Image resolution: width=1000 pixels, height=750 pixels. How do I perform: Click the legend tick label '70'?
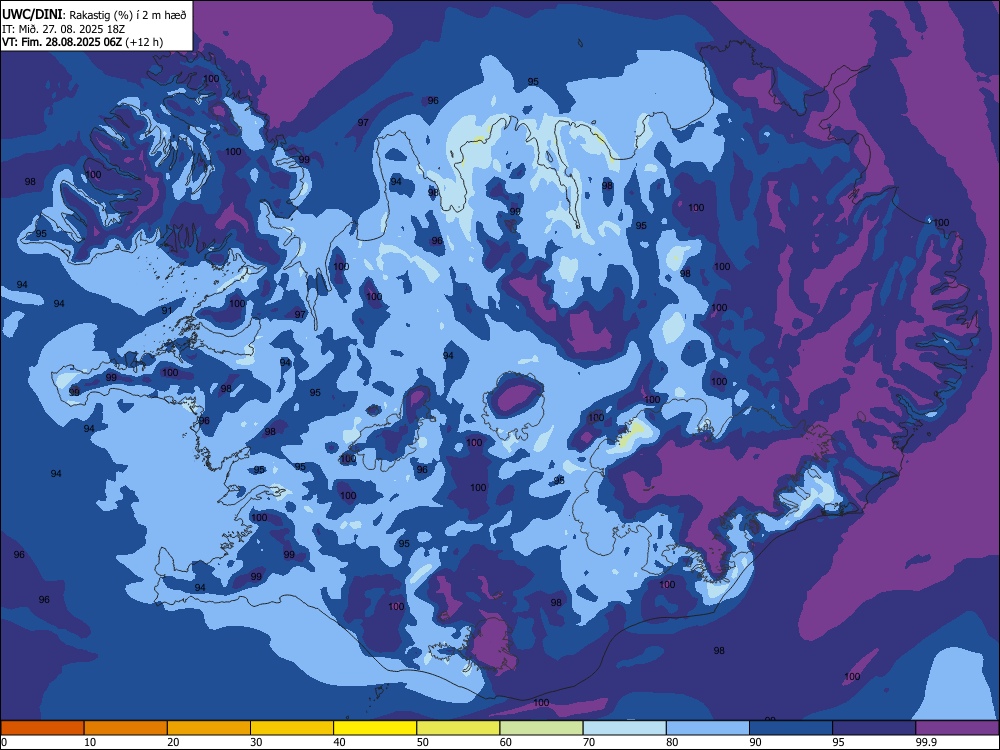coord(589,742)
